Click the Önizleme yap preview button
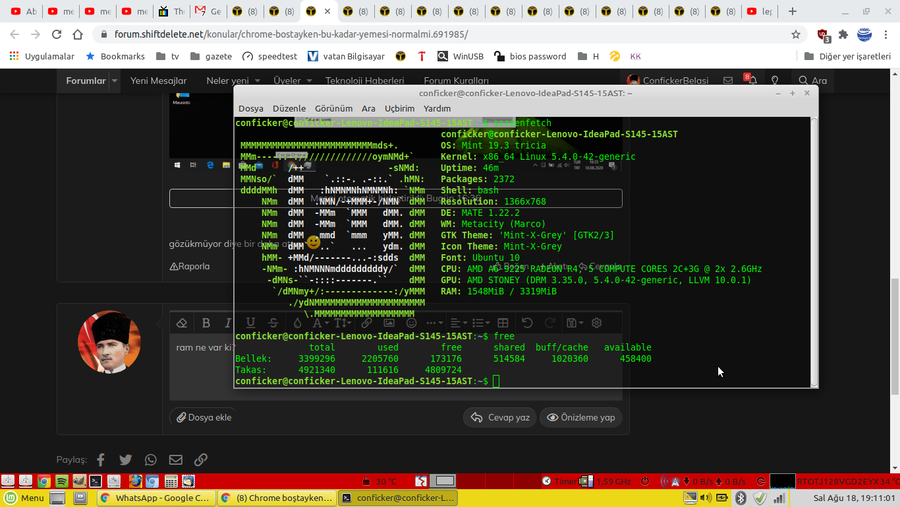Image resolution: width=900 pixels, height=507 pixels. pyautogui.click(x=580, y=417)
